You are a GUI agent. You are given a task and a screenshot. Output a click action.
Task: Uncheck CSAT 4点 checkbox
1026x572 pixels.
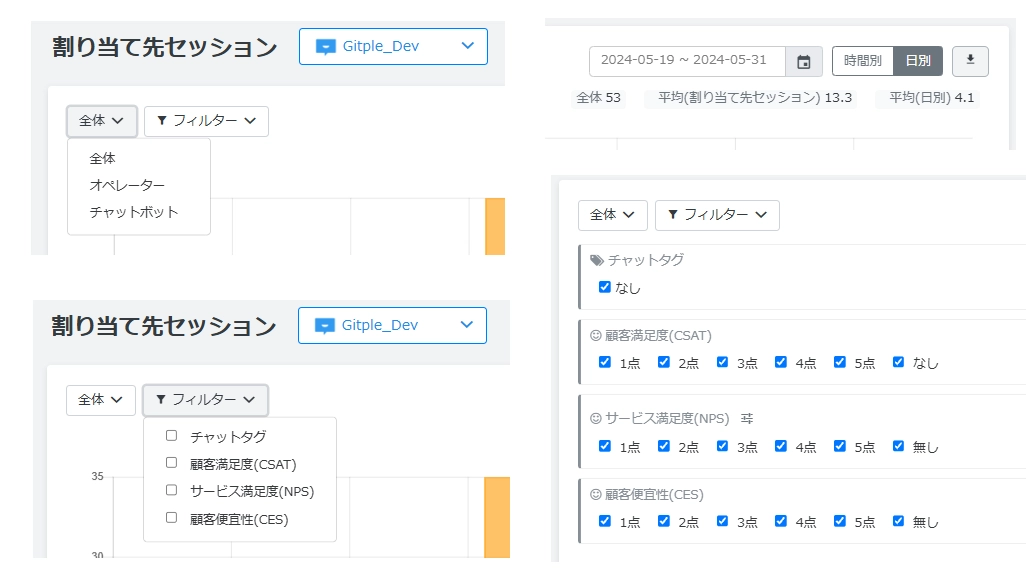pos(781,363)
